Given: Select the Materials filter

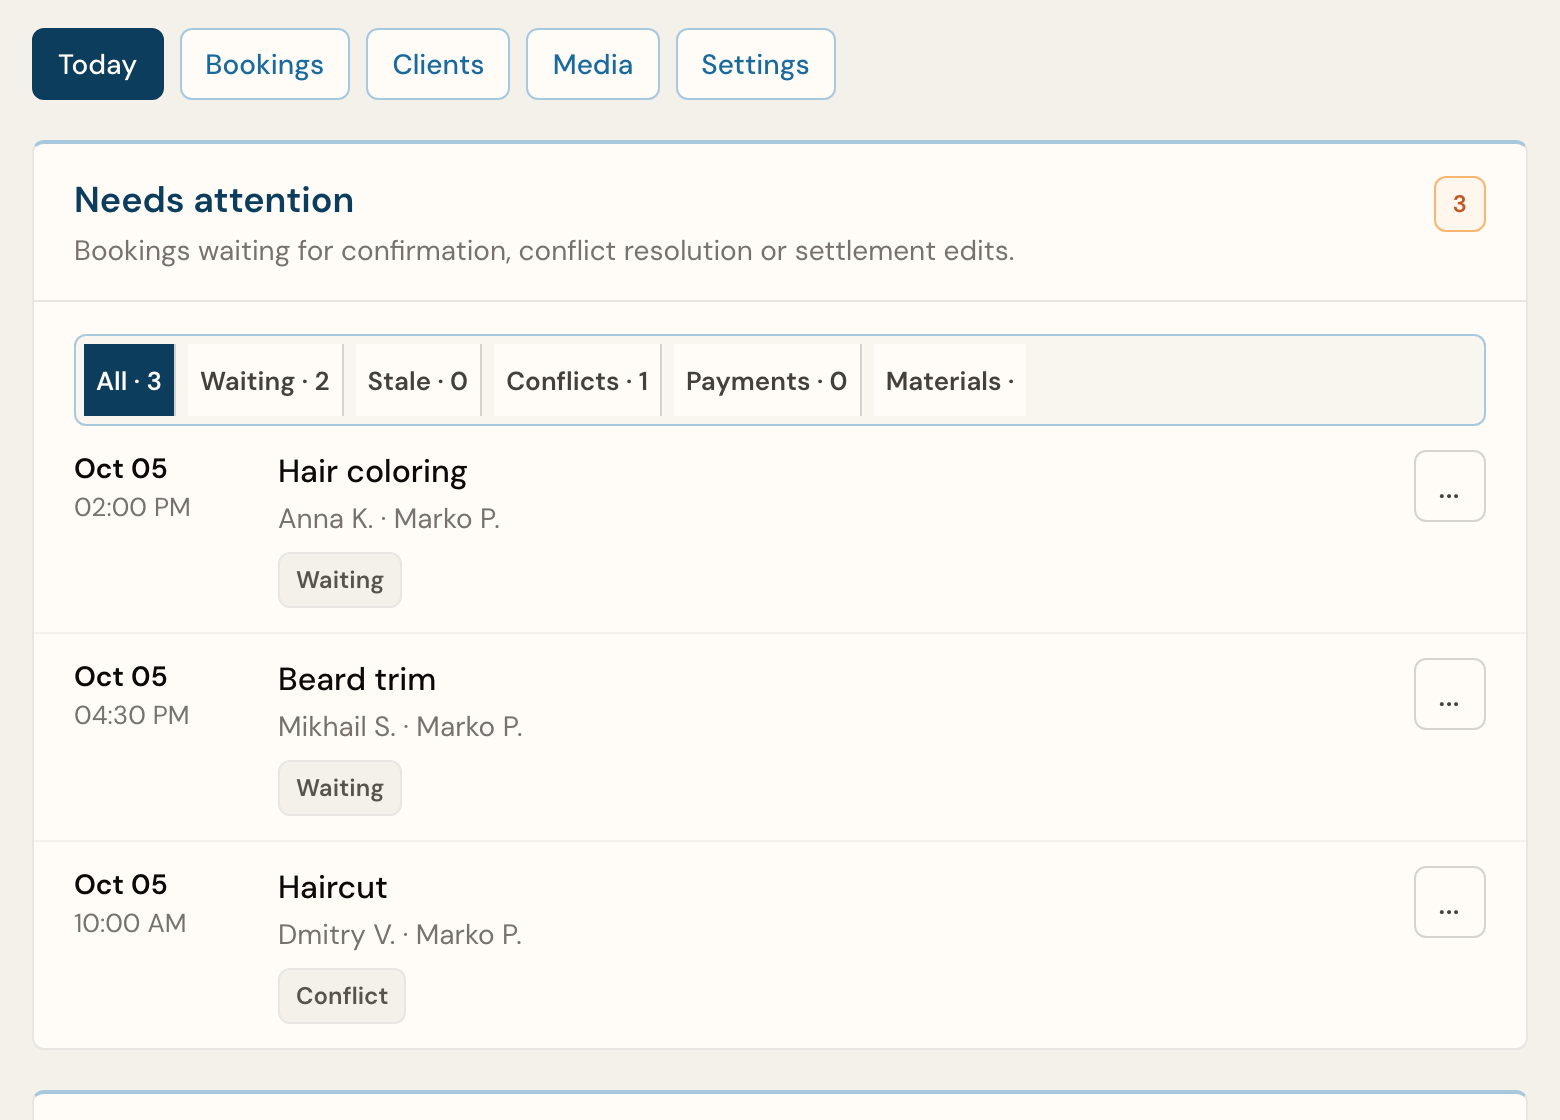Looking at the screenshot, I should click(950, 380).
